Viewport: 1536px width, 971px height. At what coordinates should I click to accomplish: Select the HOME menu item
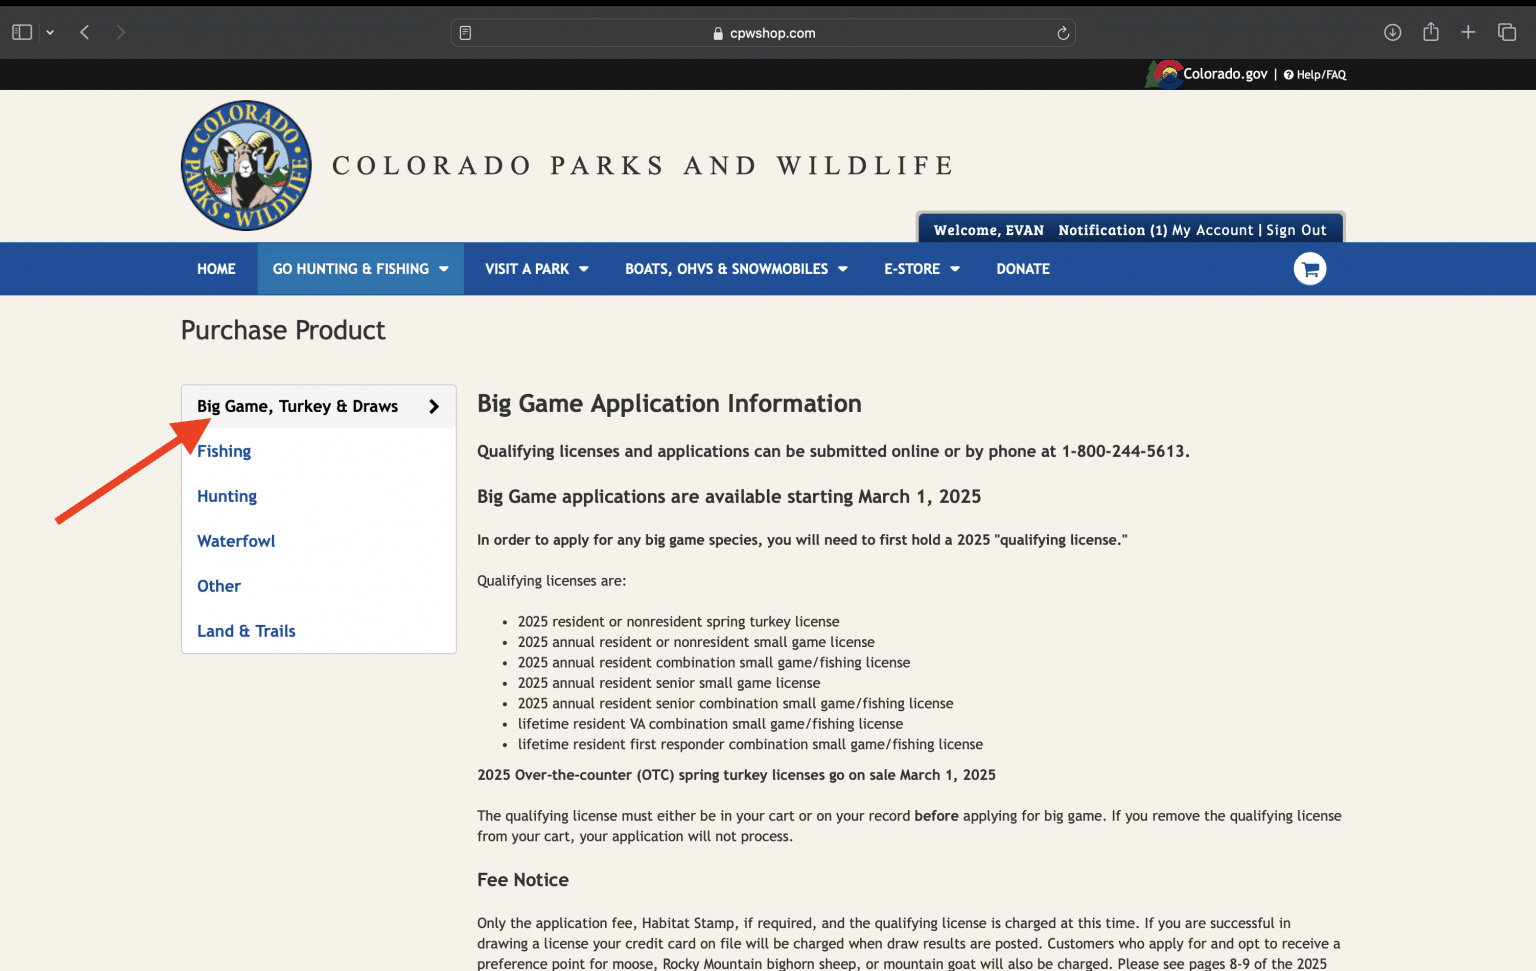(216, 268)
